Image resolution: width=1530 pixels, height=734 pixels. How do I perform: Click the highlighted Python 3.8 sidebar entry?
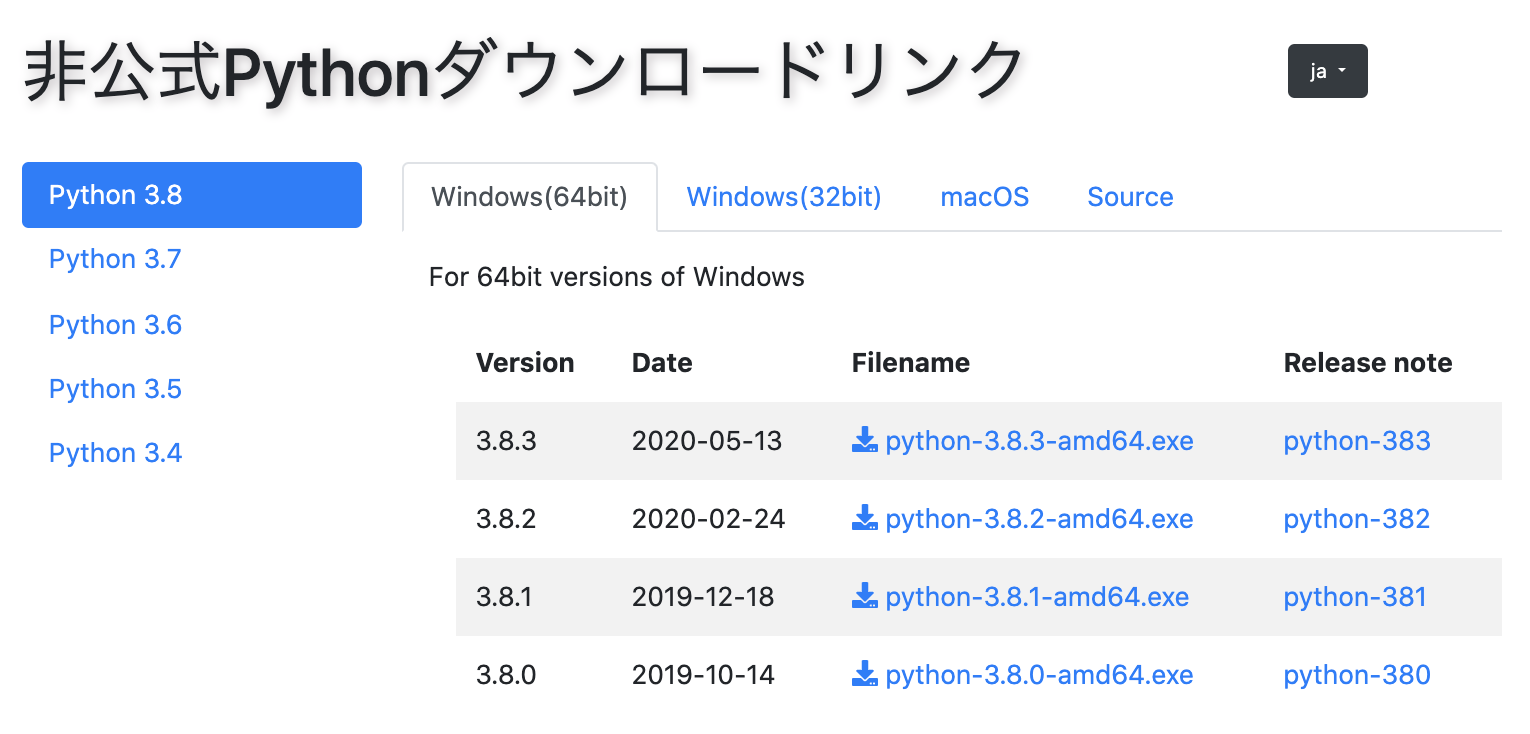pos(115,195)
